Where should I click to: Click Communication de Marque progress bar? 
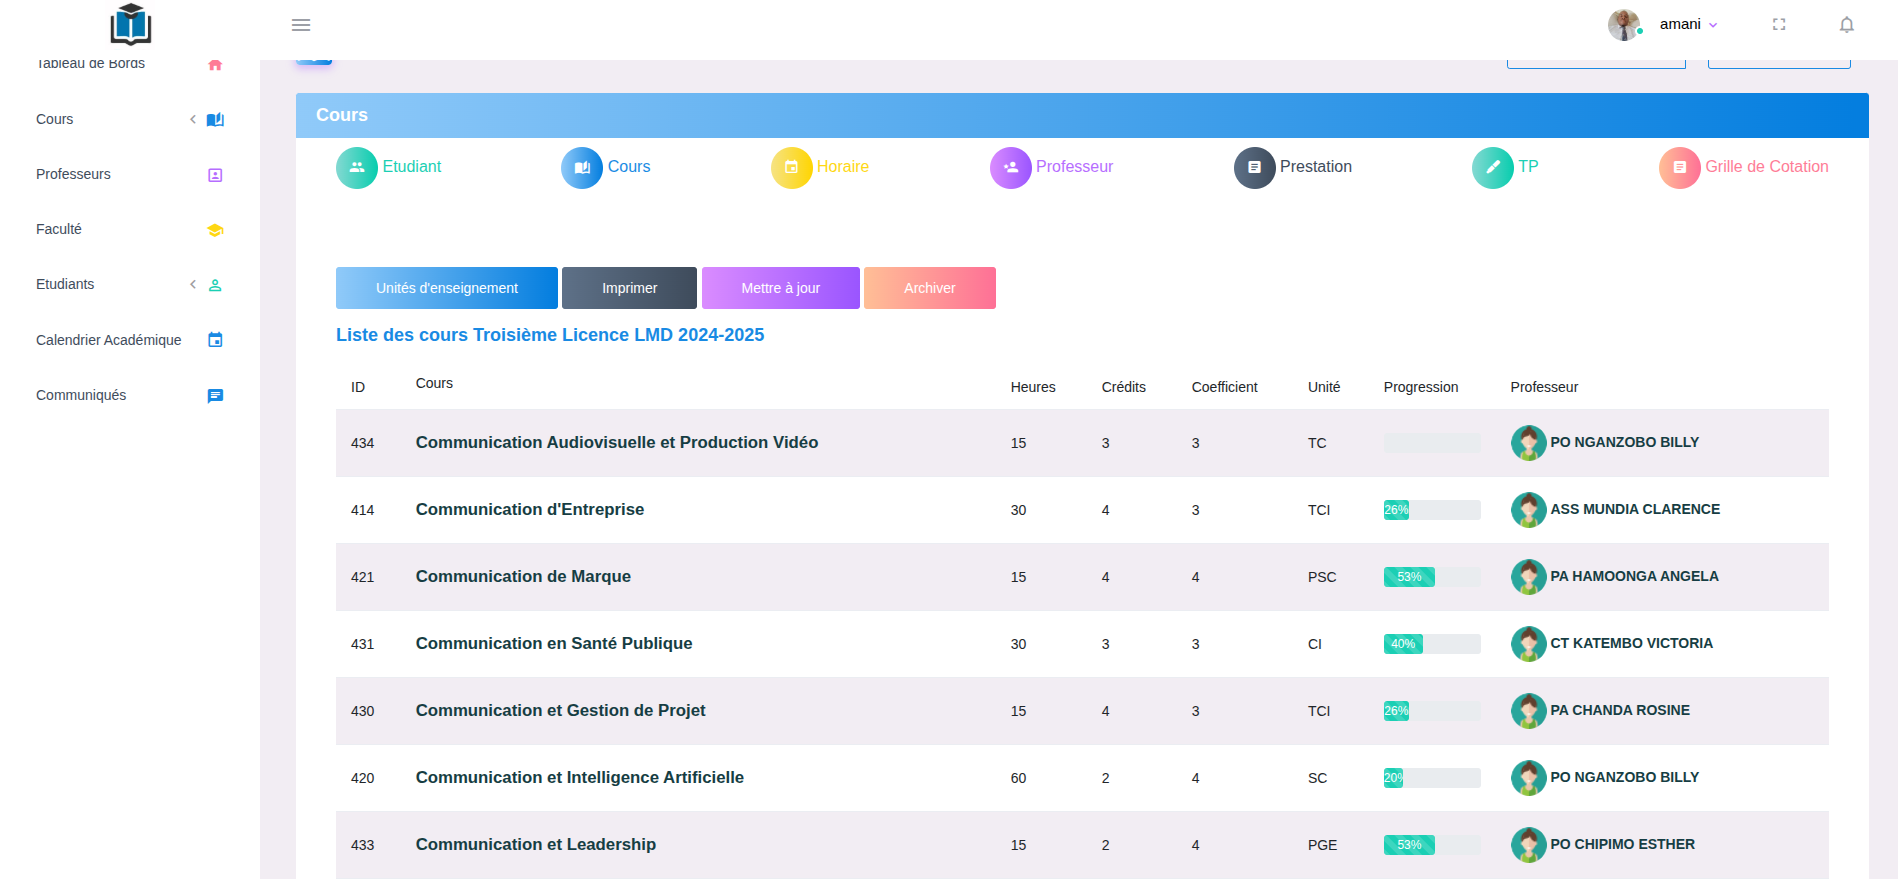tap(1431, 577)
